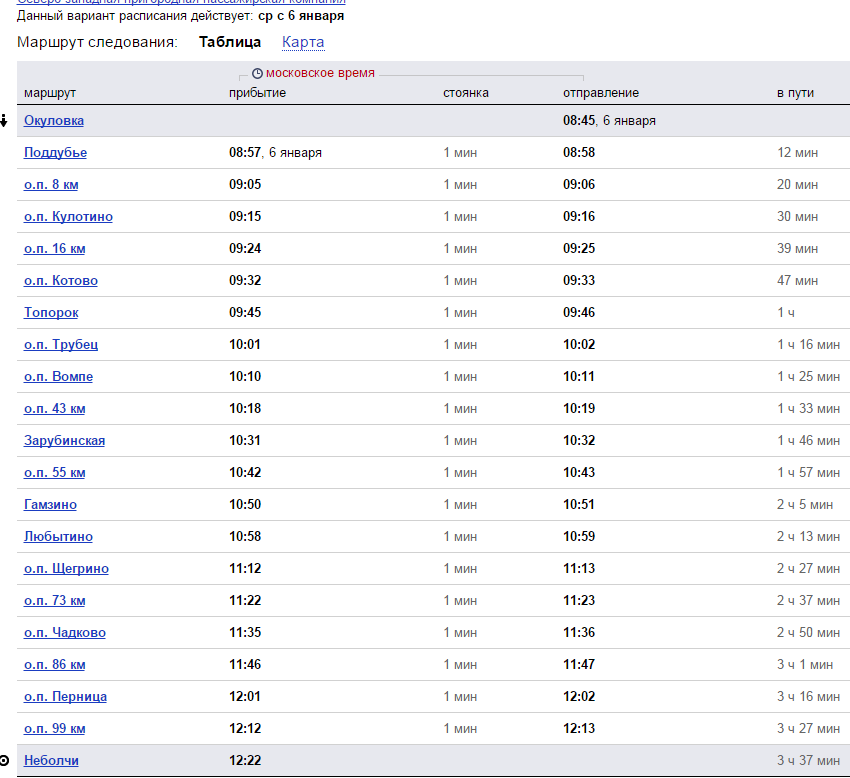Click the departure arrow icon beside Окуловка
This screenshot has width=850, height=778.
tap(4, 121)
